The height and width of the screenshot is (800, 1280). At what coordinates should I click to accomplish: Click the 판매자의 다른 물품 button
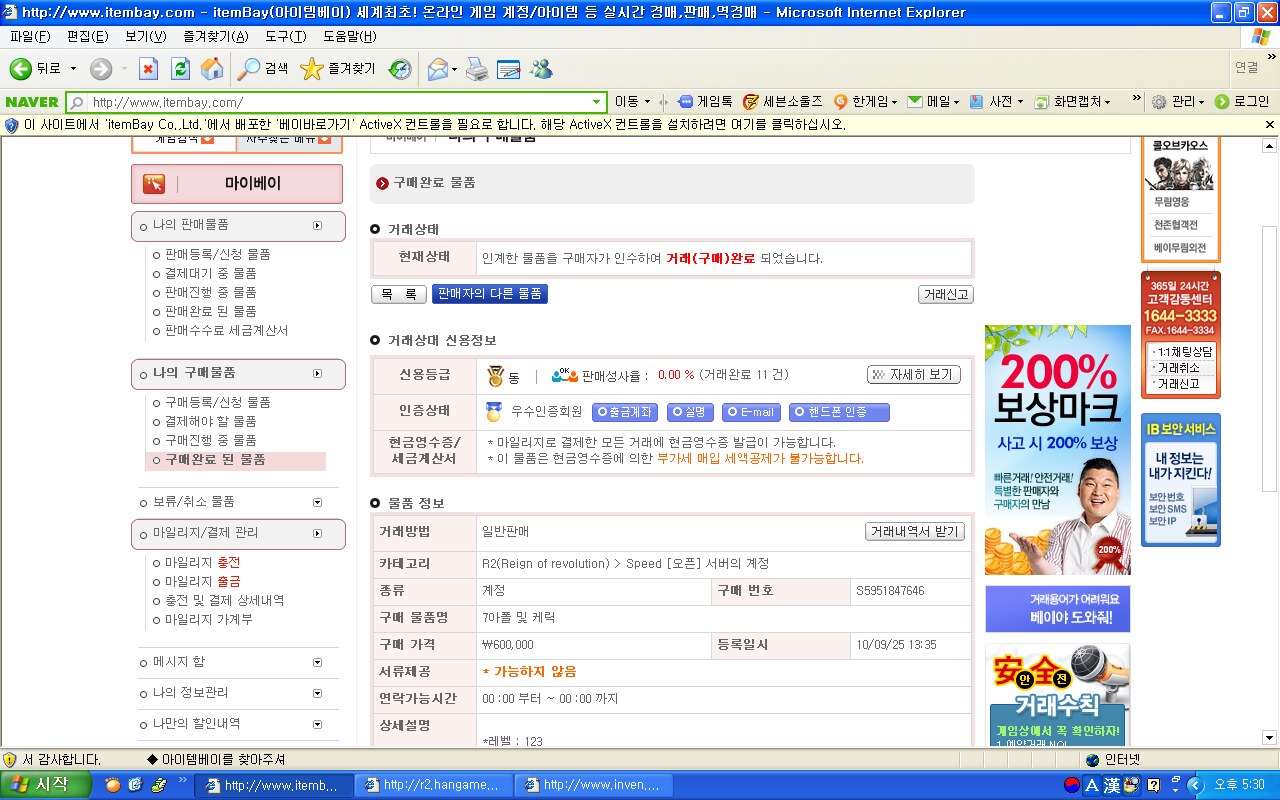[490, 294]
